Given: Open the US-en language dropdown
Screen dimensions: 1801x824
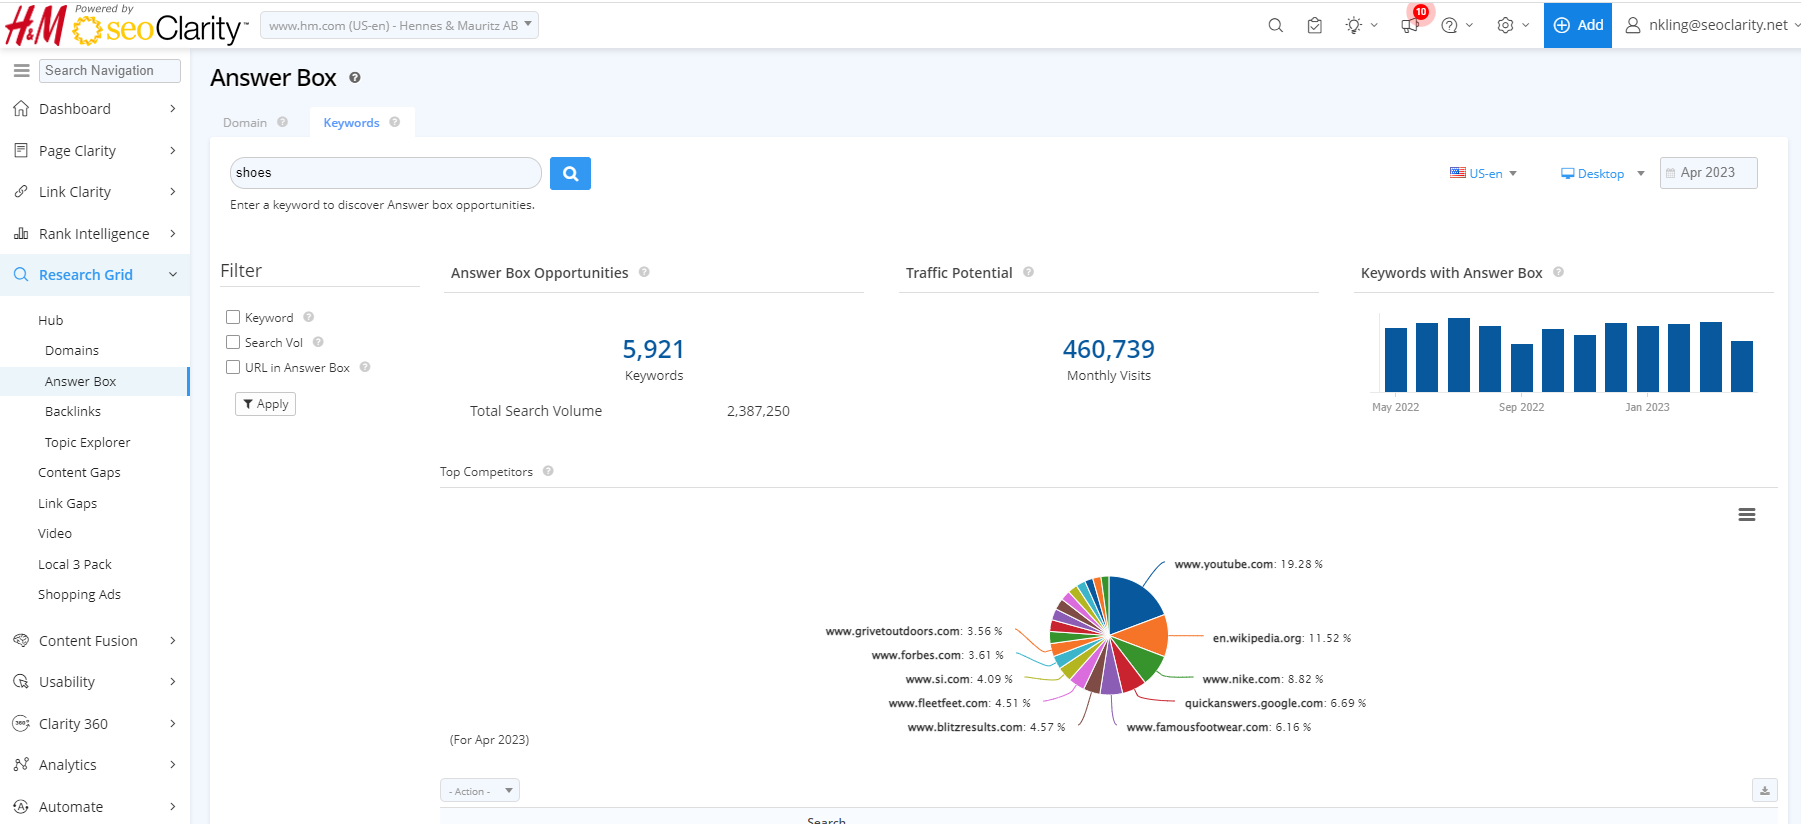Looking at the screenshot, I should pyautogui.click(x=1484, y=174).
